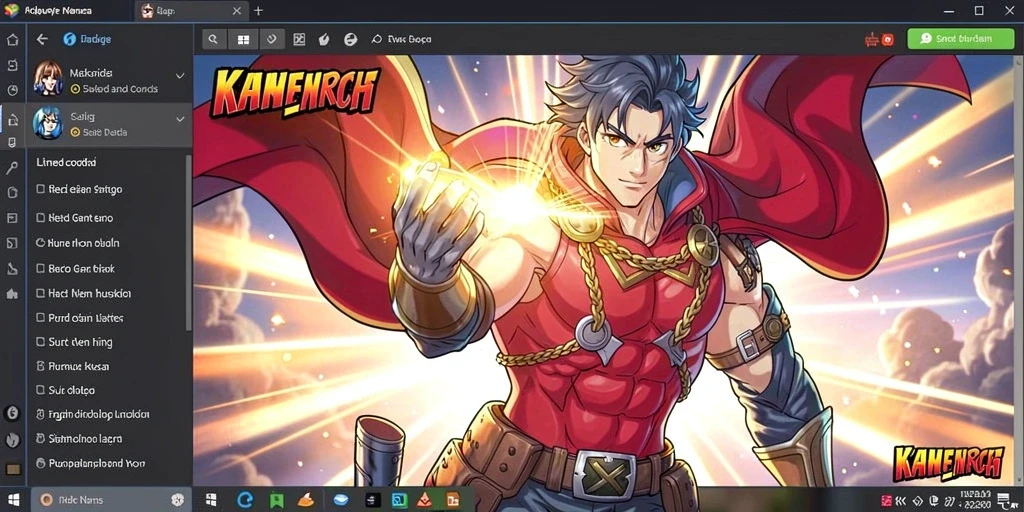Image resolution: width=1024 pixels, height=512 pixels.
Task: Open the new tab plus button
Action: click(x=259, y=10)
